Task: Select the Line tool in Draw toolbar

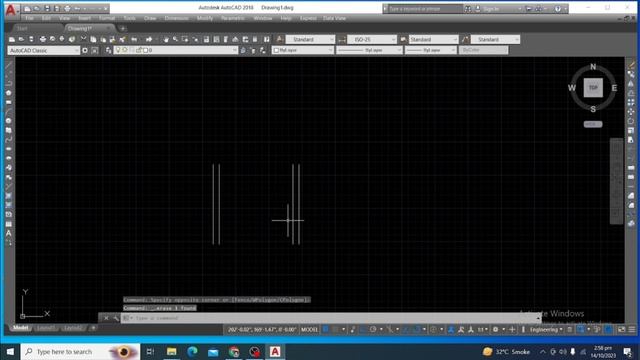Action: pyautogui.click(x=9, y=65)
